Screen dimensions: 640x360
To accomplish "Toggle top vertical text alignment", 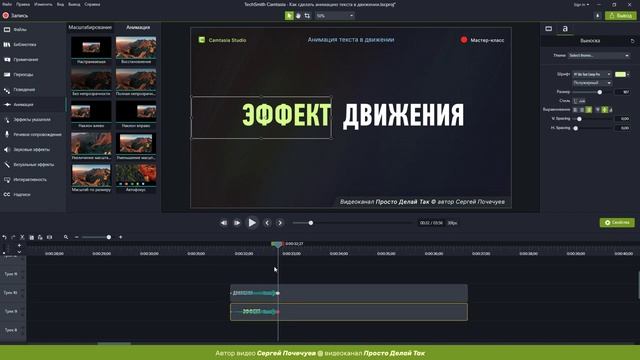I will click(x=598, y=110).
